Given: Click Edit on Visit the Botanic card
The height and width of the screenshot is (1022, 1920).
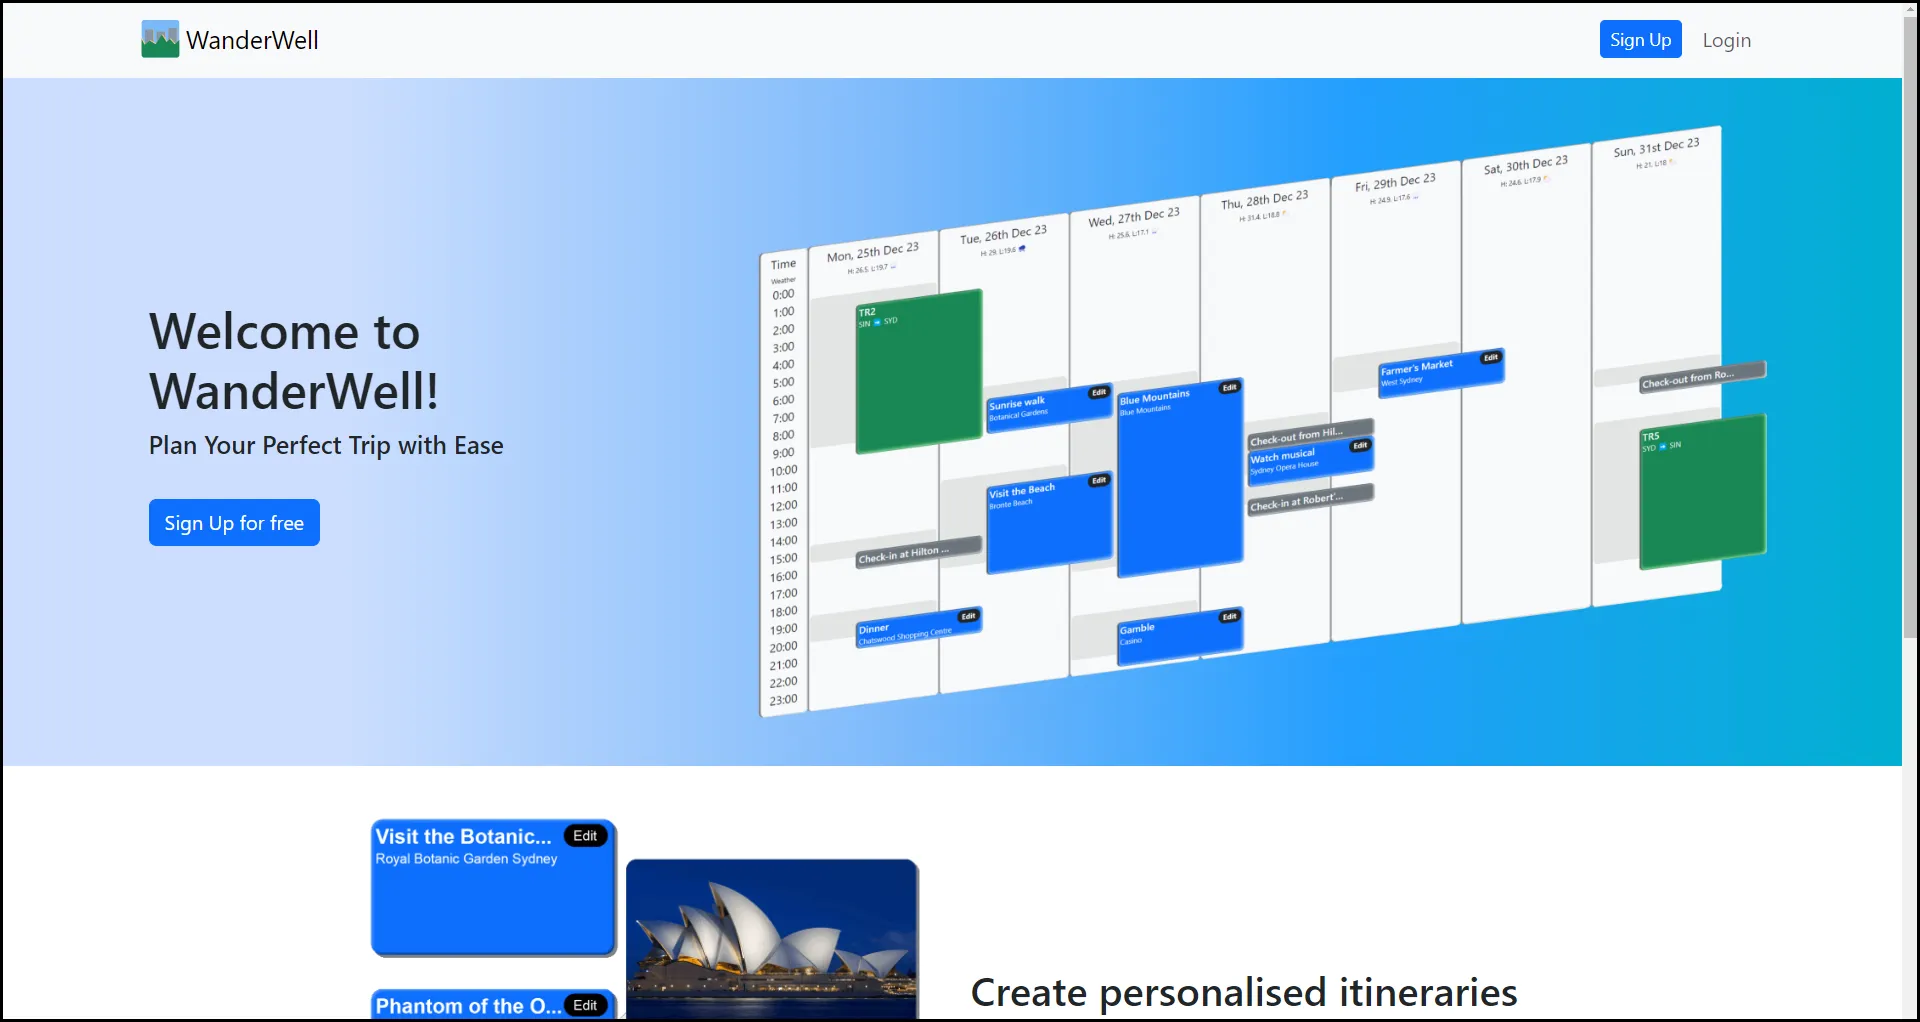Looking at the screenshot, I should (x=585, y=836).
